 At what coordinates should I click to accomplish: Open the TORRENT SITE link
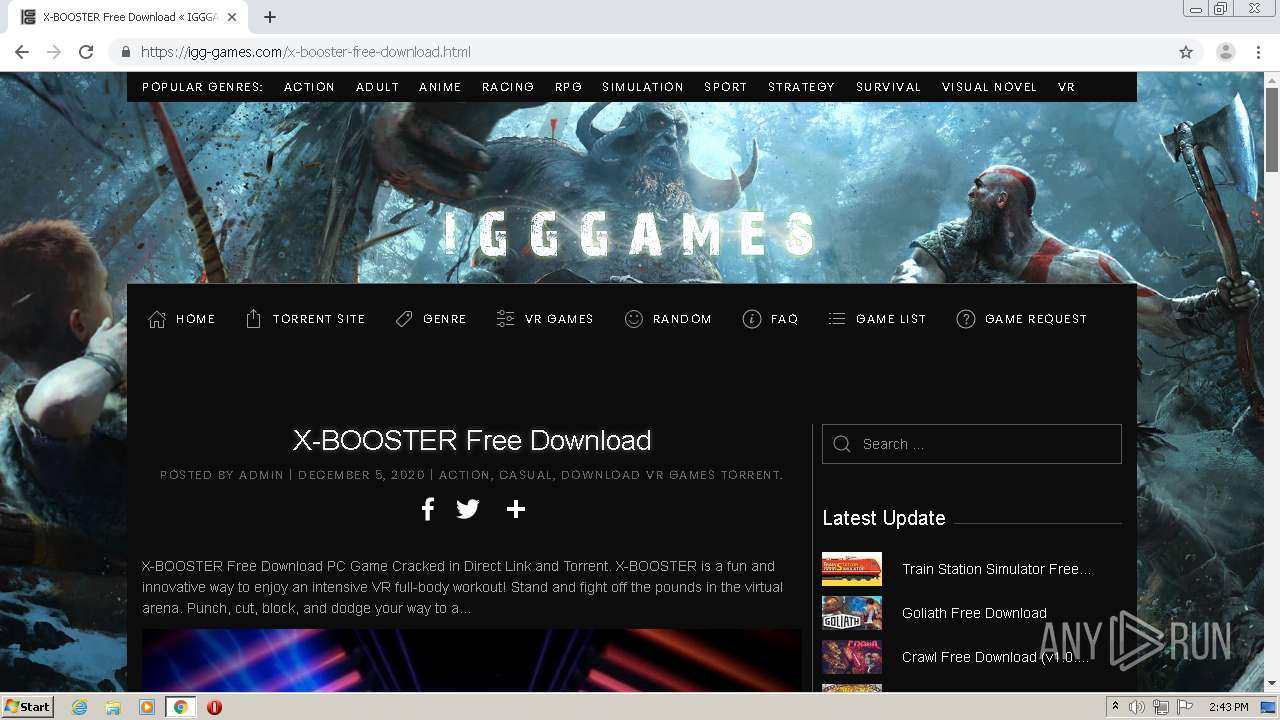[x=319, y=319]
